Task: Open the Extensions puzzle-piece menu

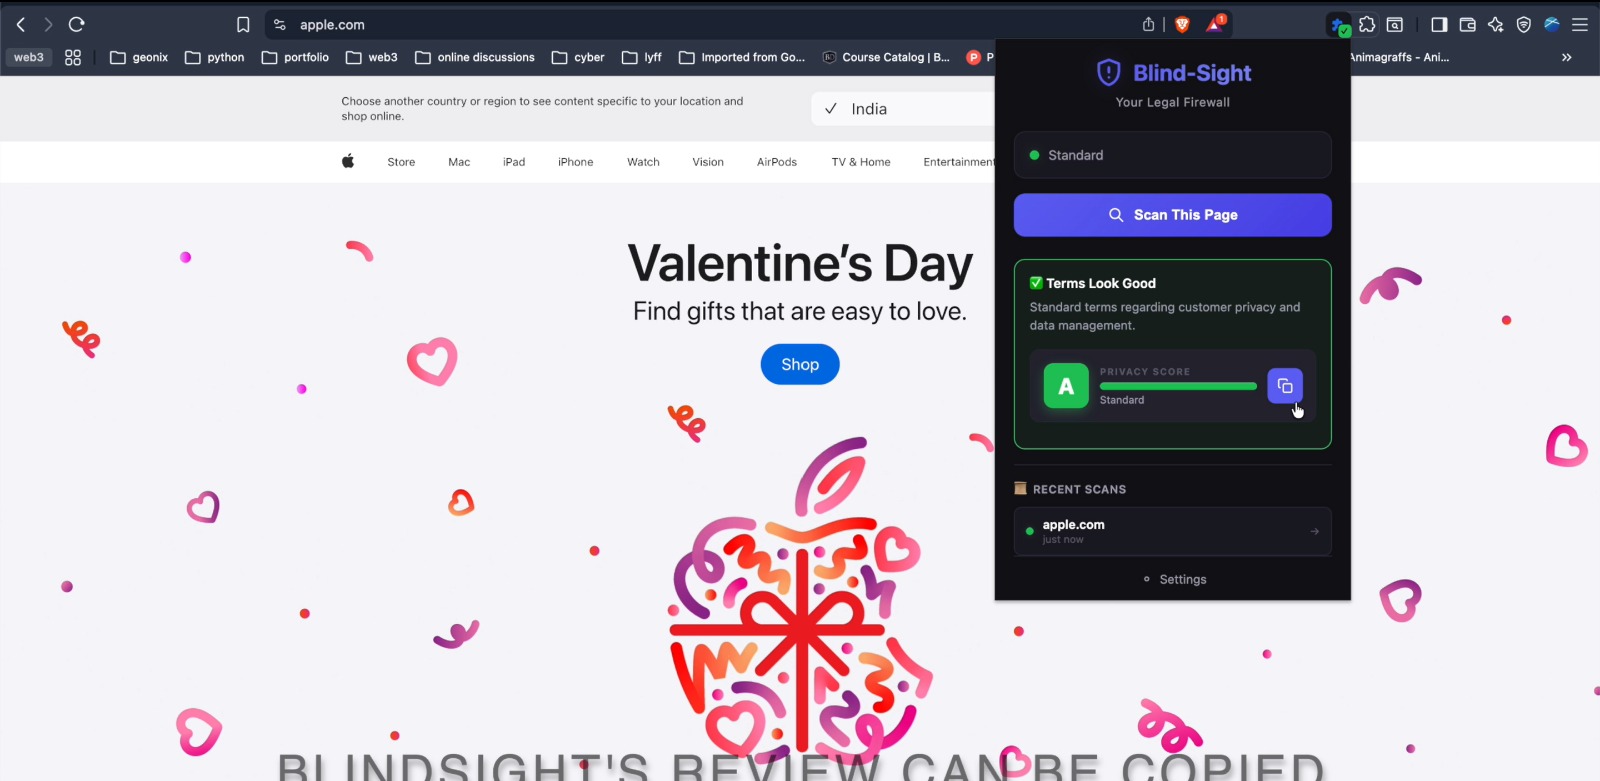Action: click(1367, 24)
